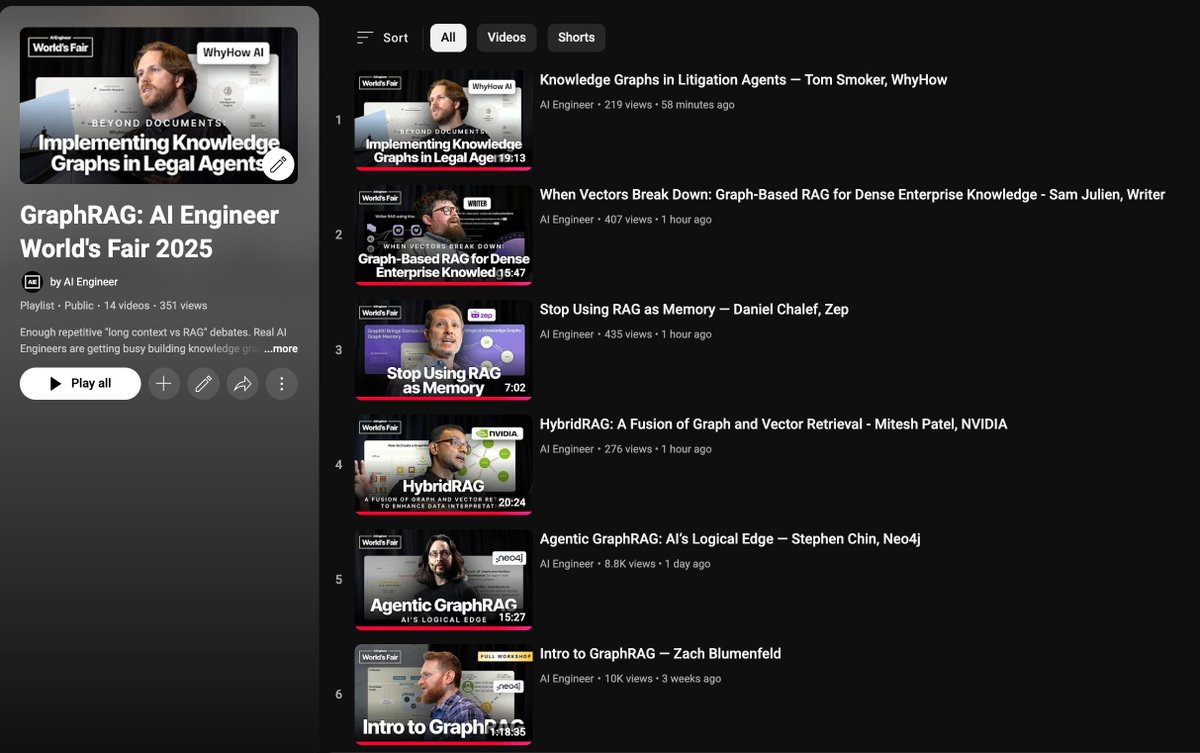Select the Videos filter chip
The height and width of the screenshot is (753, 1200).
[x=506, y=38]
